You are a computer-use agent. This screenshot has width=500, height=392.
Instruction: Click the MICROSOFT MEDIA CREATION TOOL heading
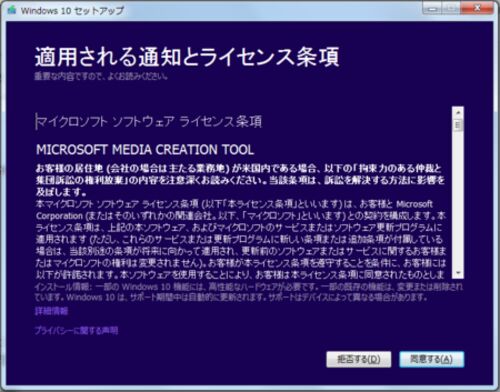(145, 150)
